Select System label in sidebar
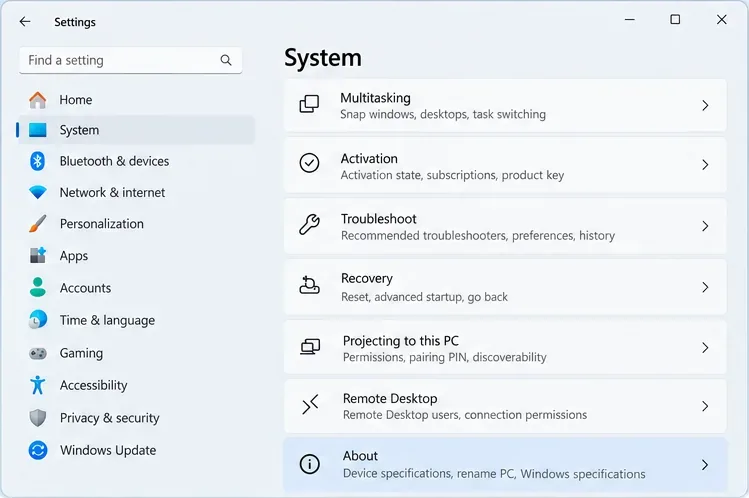 click(x=79, y=130)
